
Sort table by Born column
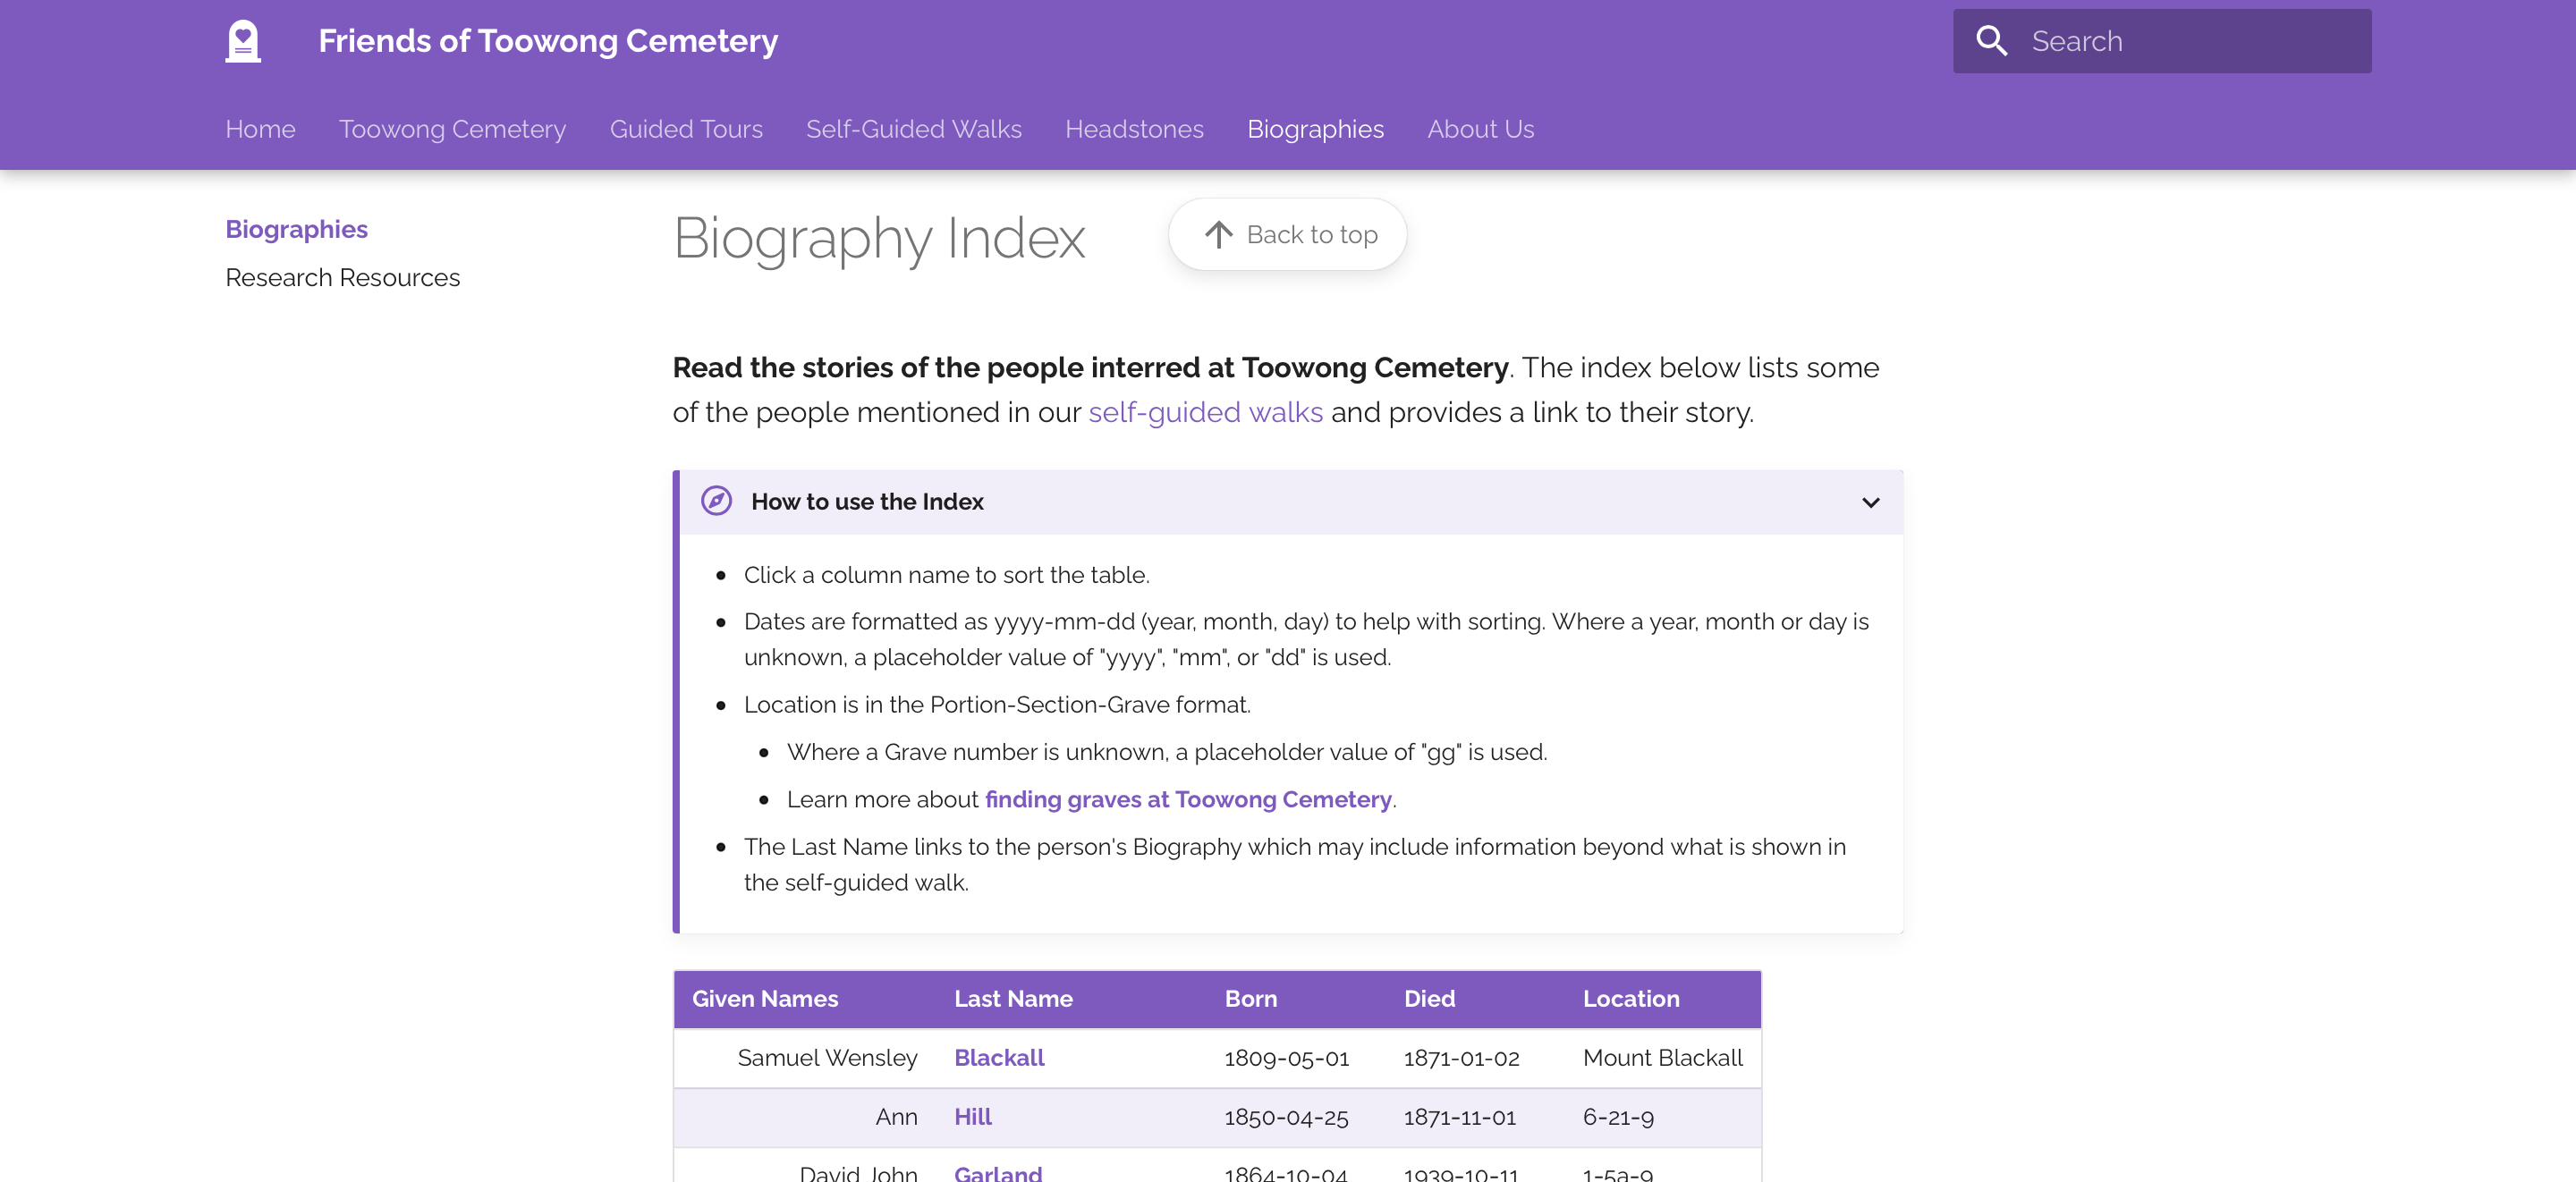tap(1251, 999)
